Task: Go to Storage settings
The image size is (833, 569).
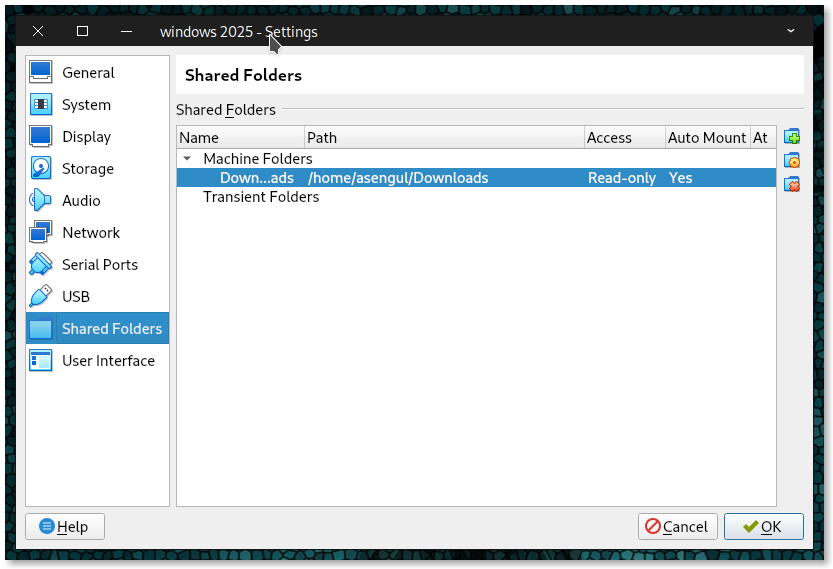Action: (98, 168)
